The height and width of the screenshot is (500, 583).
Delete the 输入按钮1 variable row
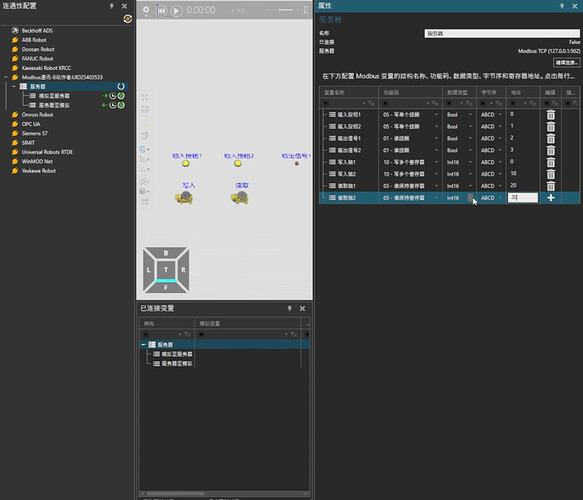click(x=551, y=114)
